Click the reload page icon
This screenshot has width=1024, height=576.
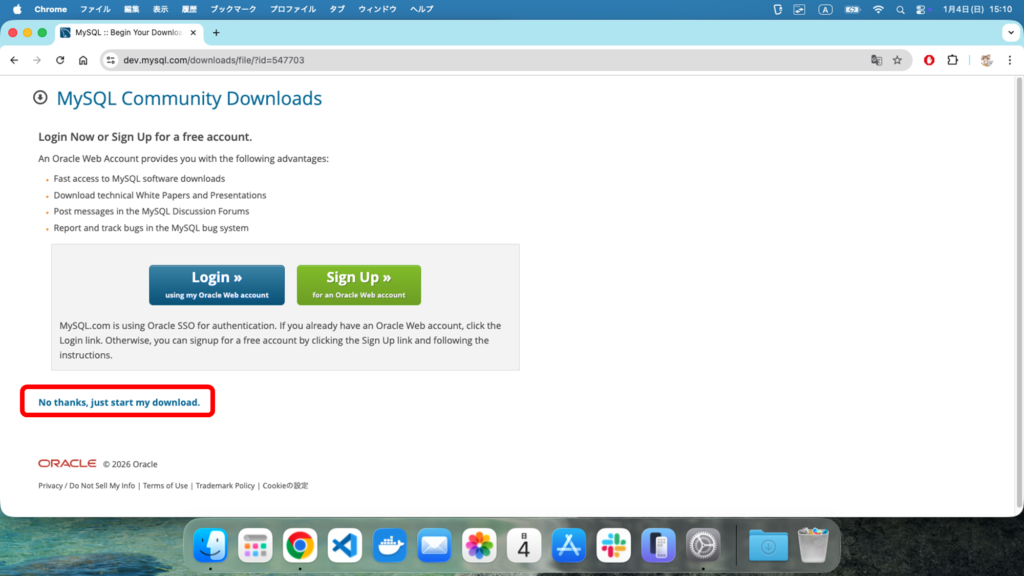pyautogui.click(x=60, y=60)
